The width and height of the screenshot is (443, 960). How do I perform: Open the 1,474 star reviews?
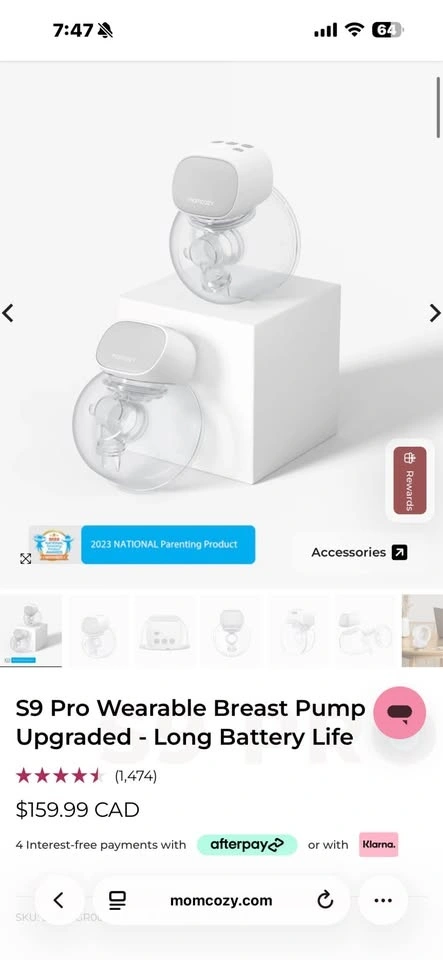pyautogui.click(x=86, y=776)
